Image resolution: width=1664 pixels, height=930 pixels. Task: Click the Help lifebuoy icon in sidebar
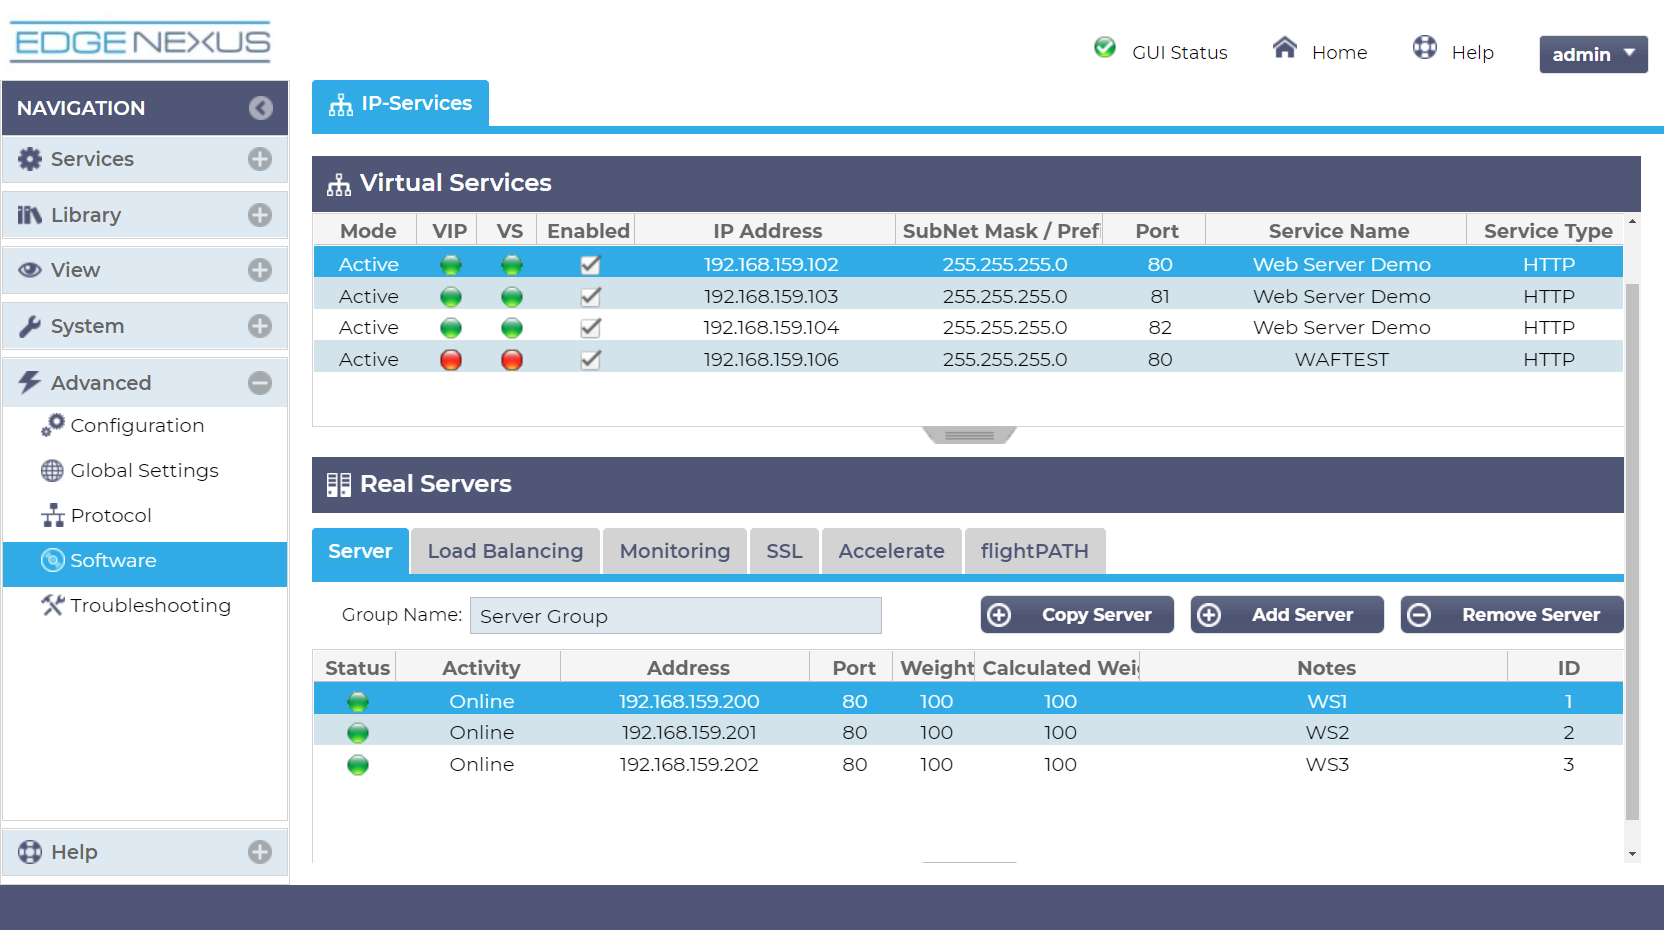pyautogui.click(x=30, y=852)
